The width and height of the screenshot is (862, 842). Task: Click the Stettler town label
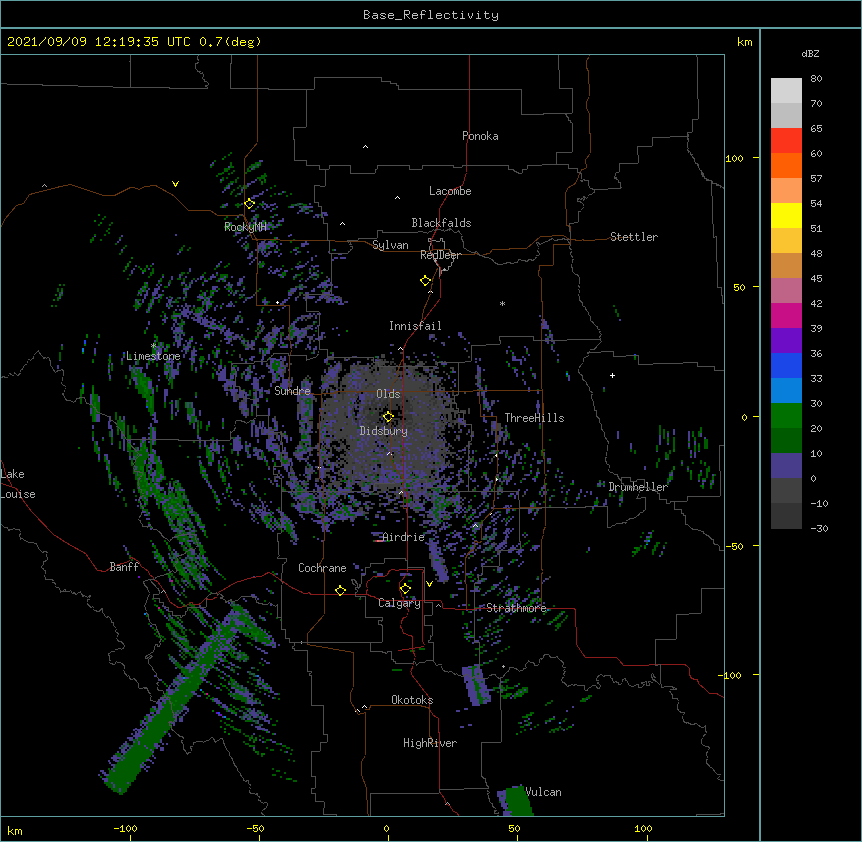click(x=634, y=237)
